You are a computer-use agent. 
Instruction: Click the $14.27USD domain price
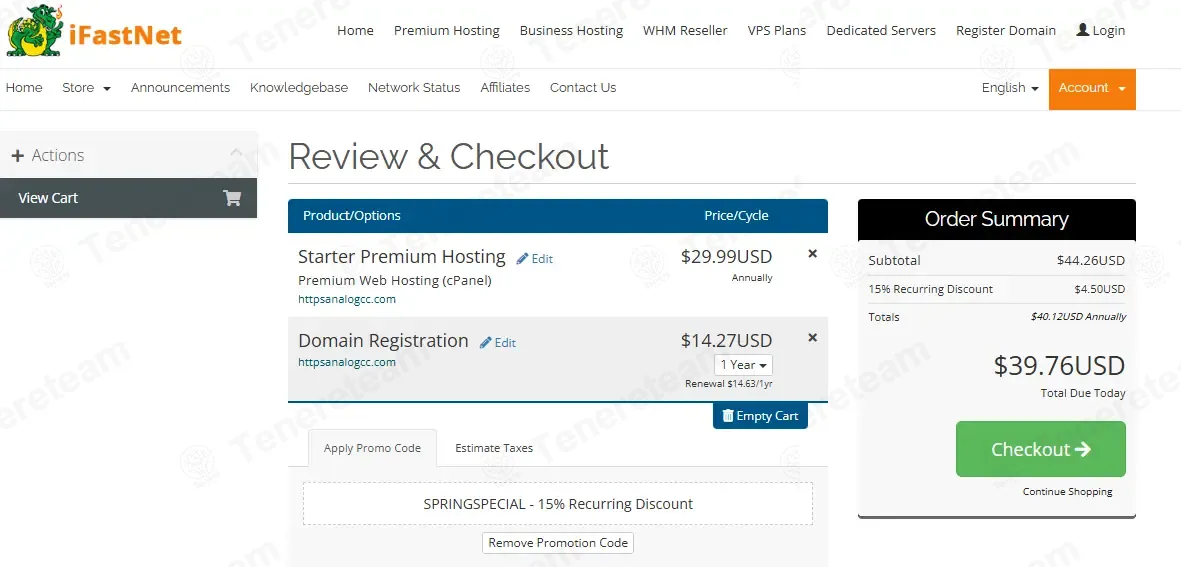tap(726, 340)
